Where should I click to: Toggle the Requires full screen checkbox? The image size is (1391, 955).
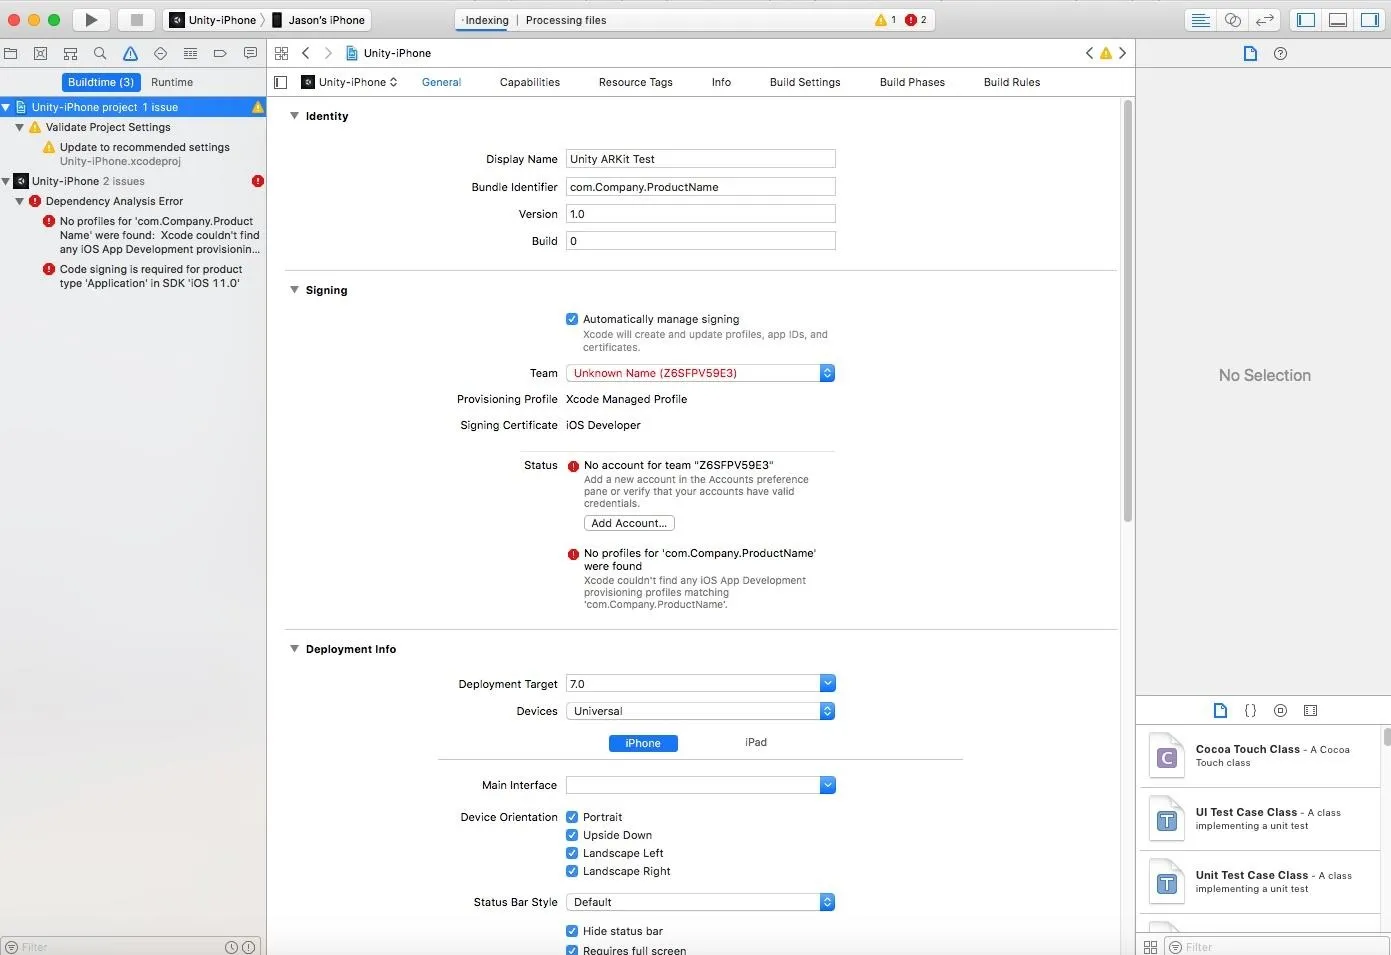pos(572,950)
